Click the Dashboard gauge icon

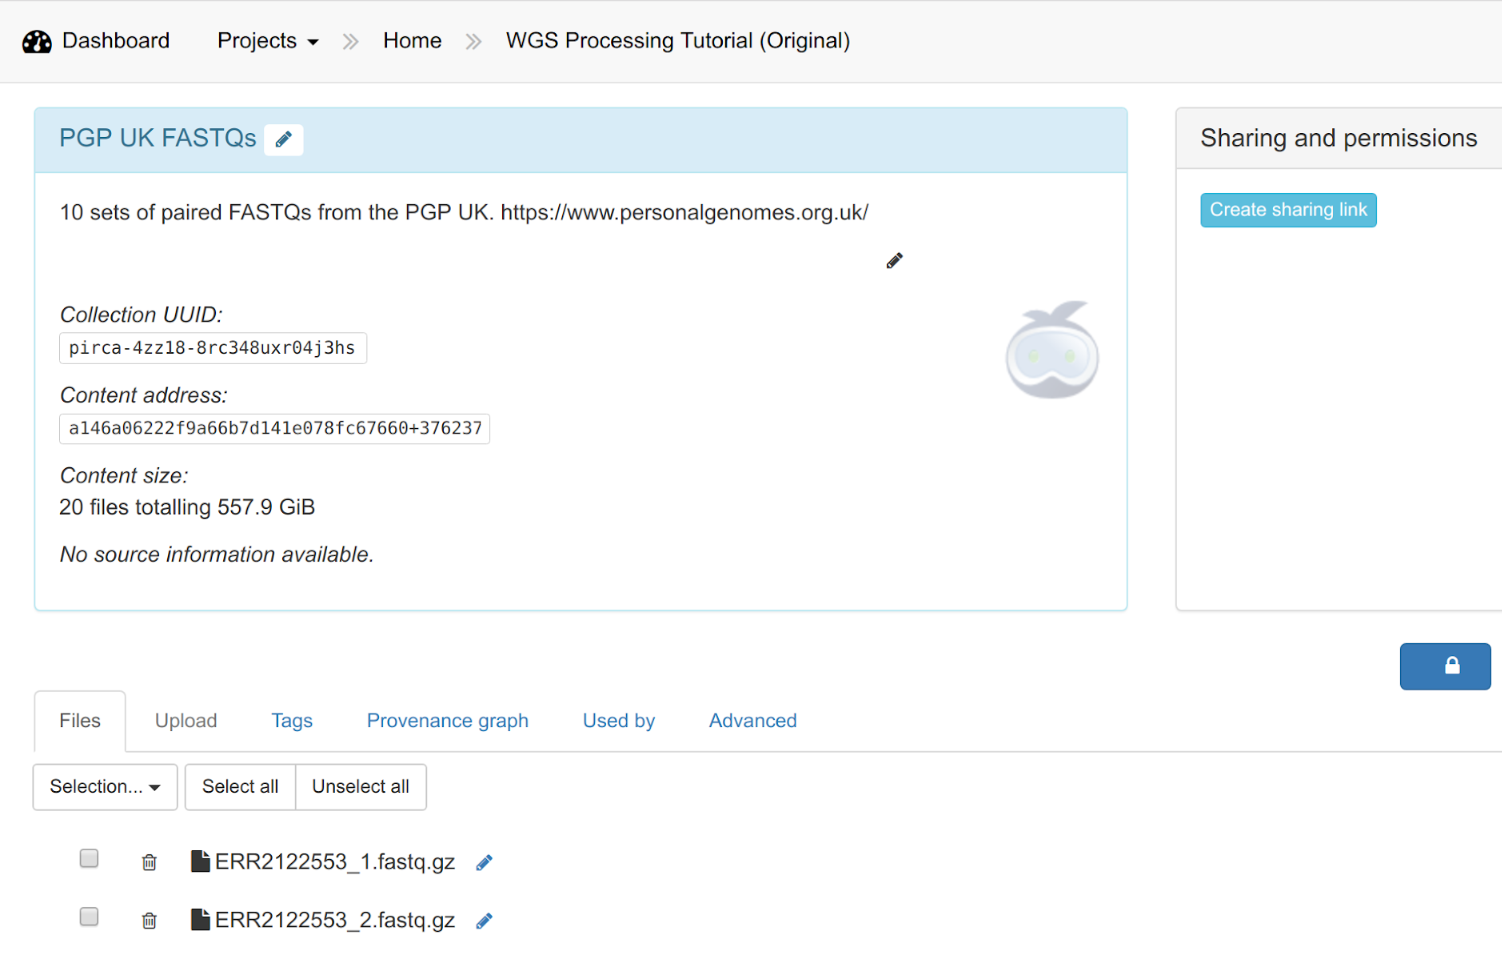pyautogui.click(x=37, y=42)
